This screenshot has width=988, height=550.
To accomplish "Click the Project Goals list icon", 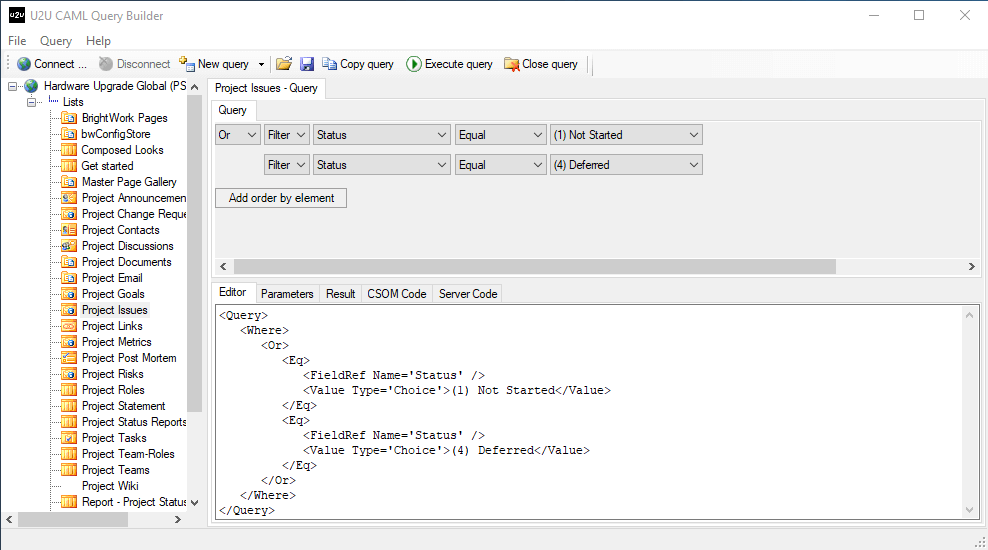I will tap(69, 294).
